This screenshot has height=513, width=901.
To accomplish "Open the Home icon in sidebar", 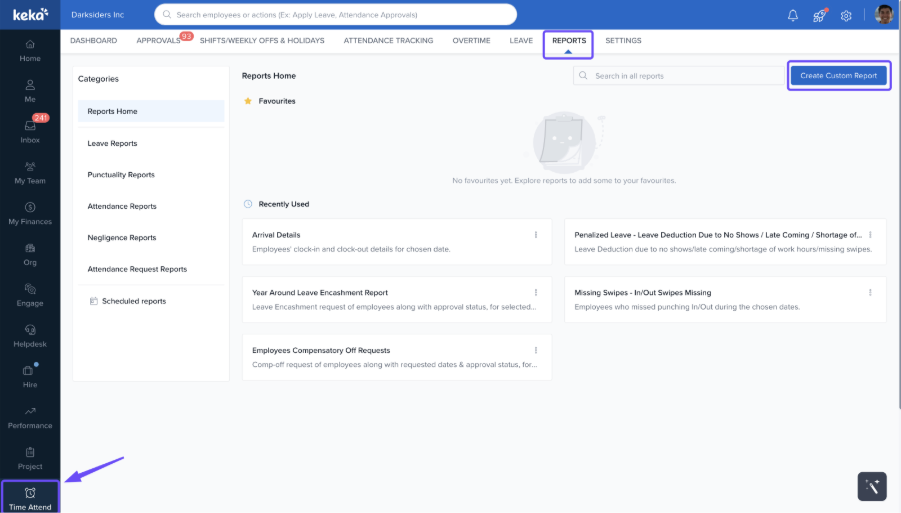I will (30, 50).
